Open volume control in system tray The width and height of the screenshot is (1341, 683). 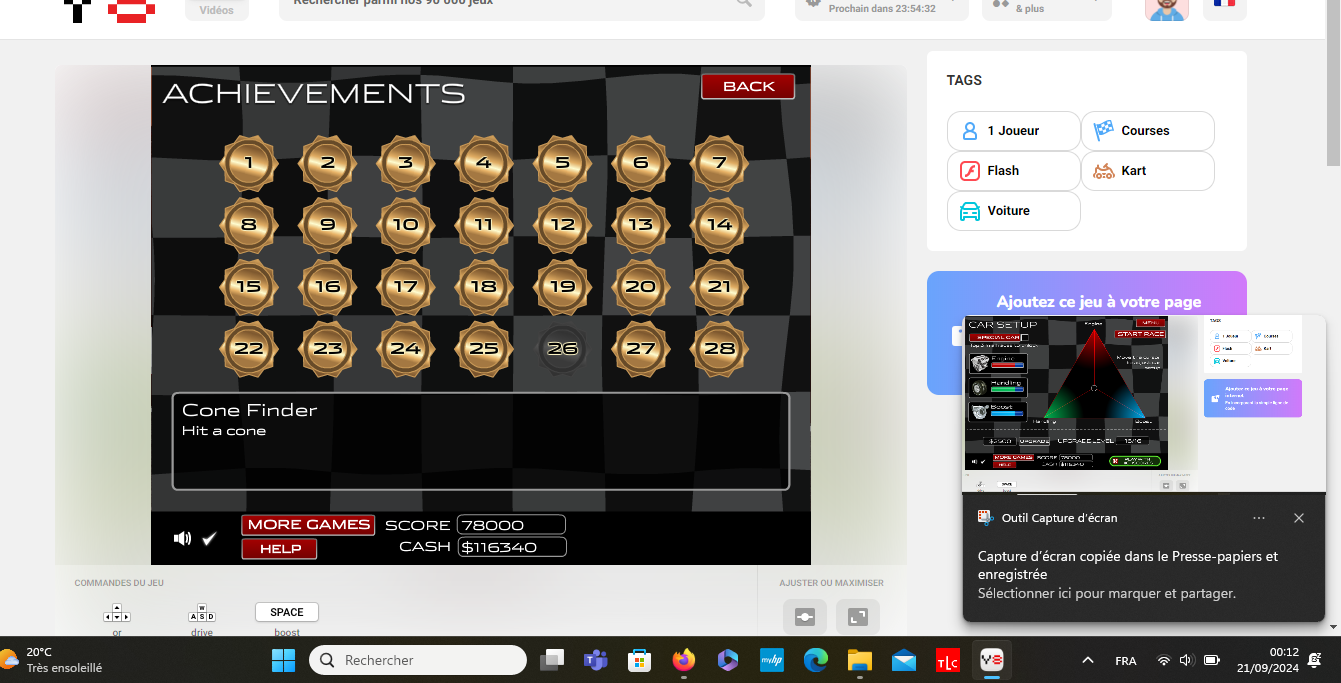[x=1187, y=660]
